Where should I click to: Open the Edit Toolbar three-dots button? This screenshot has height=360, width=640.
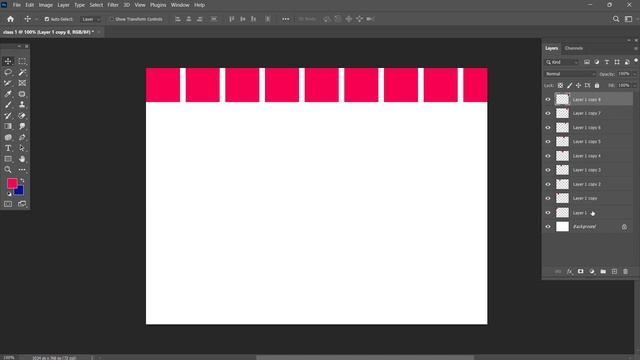[22, 169]
